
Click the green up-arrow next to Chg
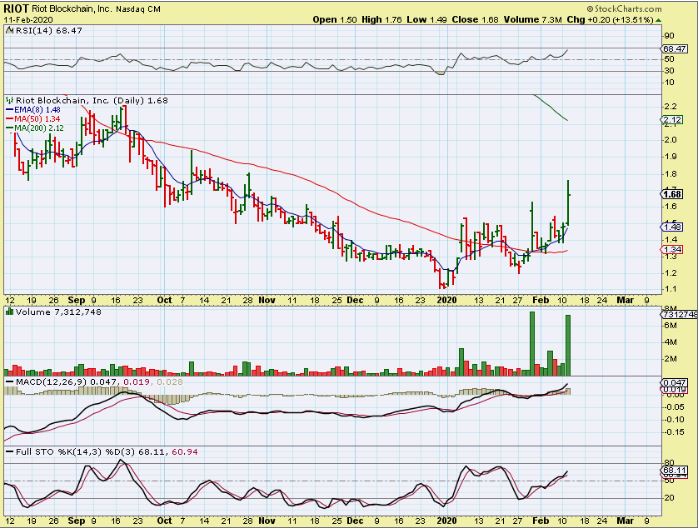pyautogui.click(x=658, y=20)
